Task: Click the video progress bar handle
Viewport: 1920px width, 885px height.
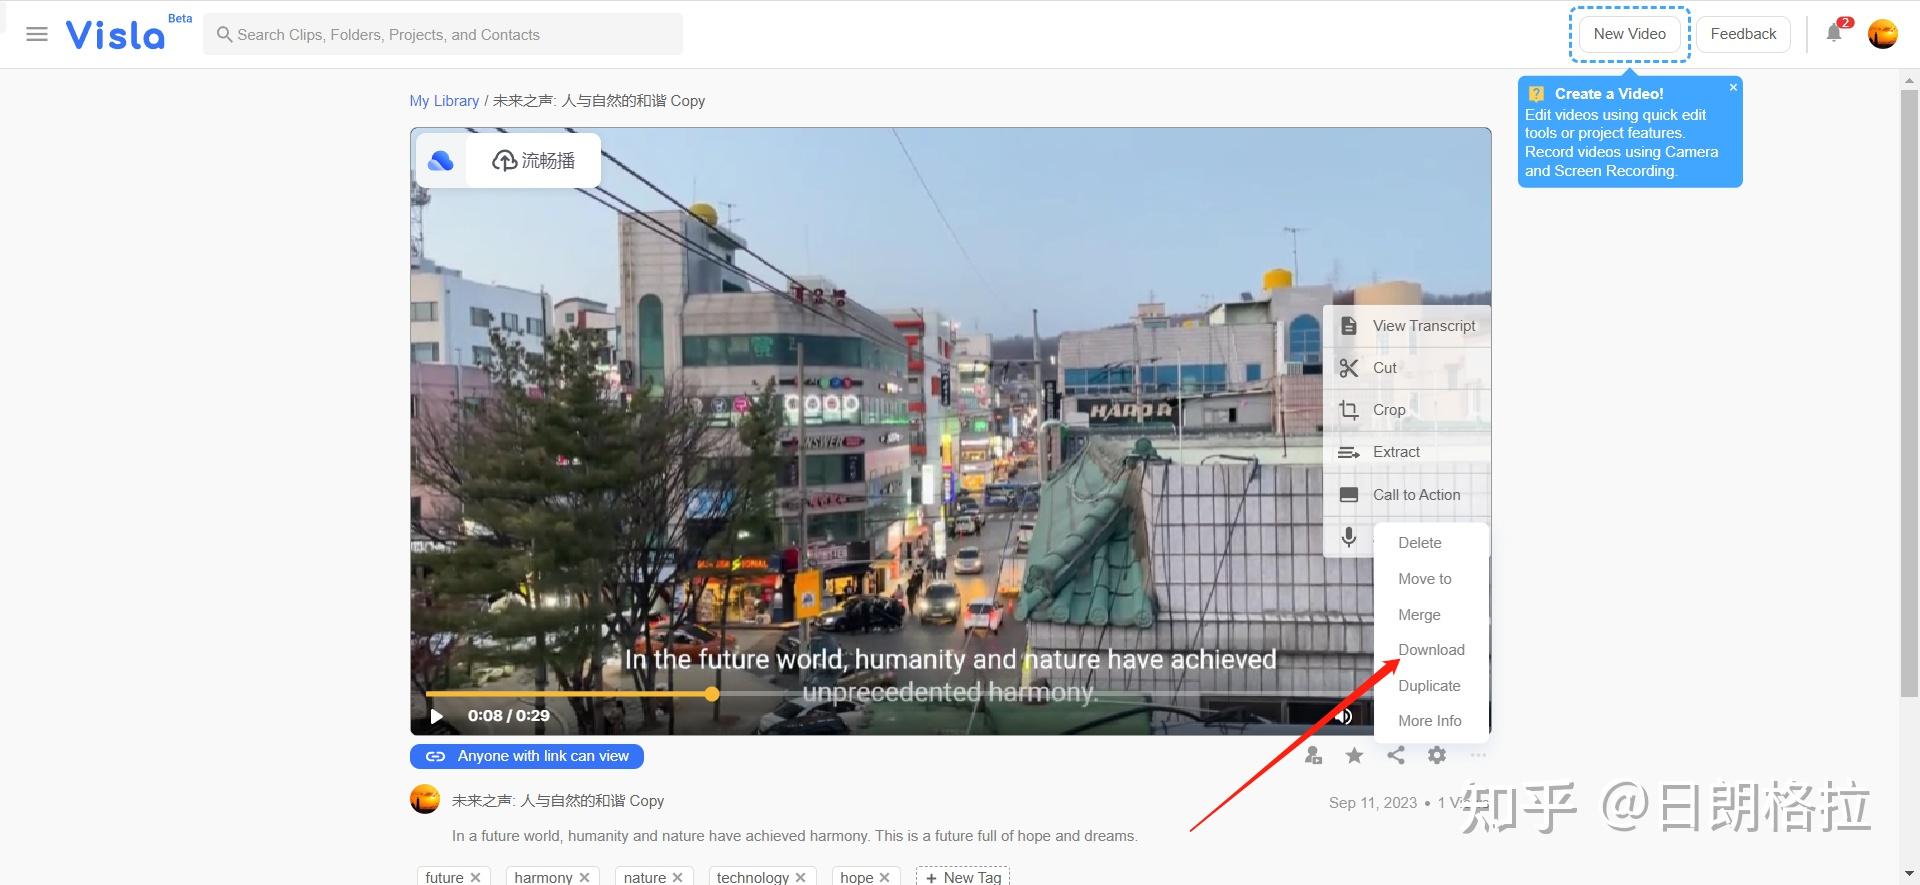Action: point(712,693)
